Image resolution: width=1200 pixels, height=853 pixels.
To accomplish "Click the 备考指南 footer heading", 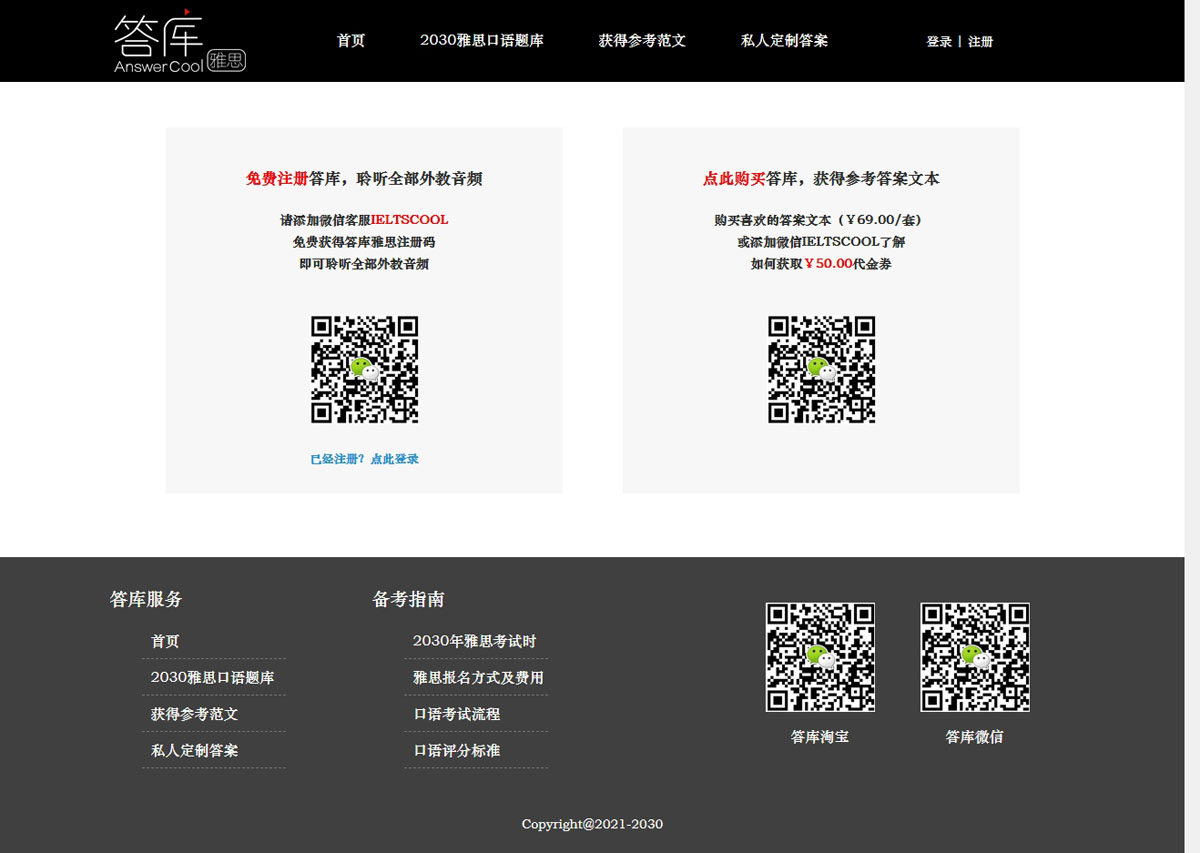I will click(409, 599).
